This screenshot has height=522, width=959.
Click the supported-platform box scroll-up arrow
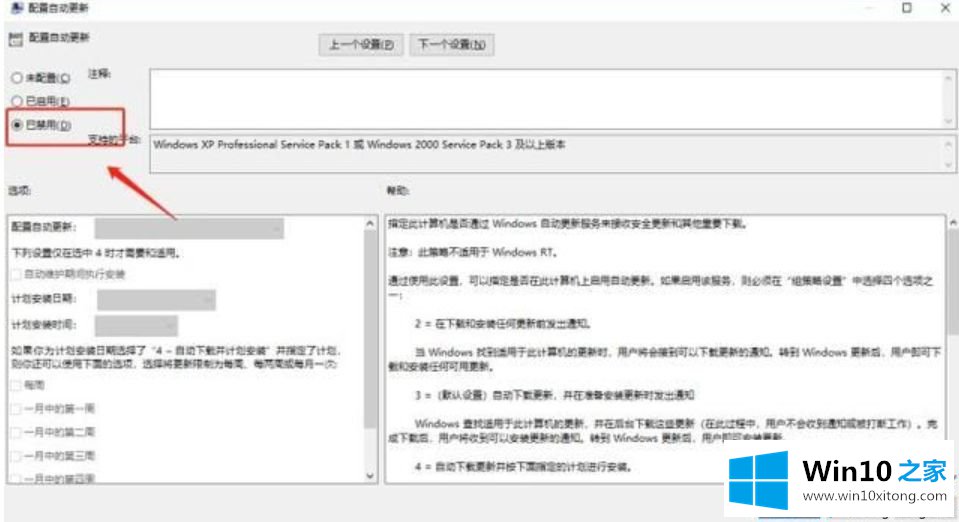pyautogui.click(x=949, y=144)
